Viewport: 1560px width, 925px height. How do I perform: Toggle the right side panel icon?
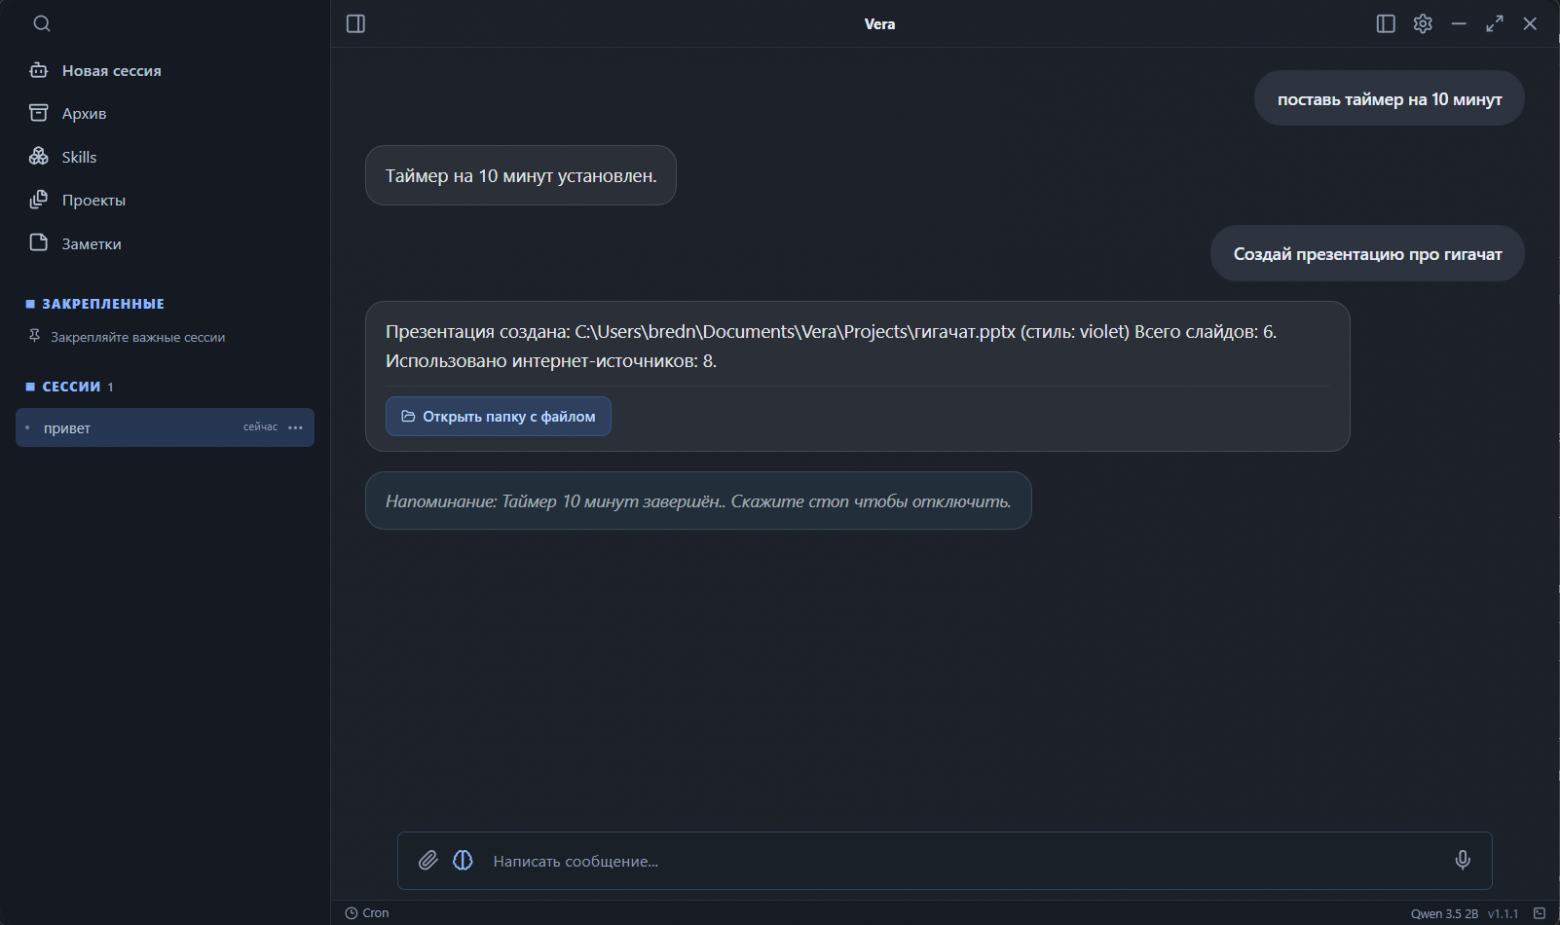[x=1385, y=24]
